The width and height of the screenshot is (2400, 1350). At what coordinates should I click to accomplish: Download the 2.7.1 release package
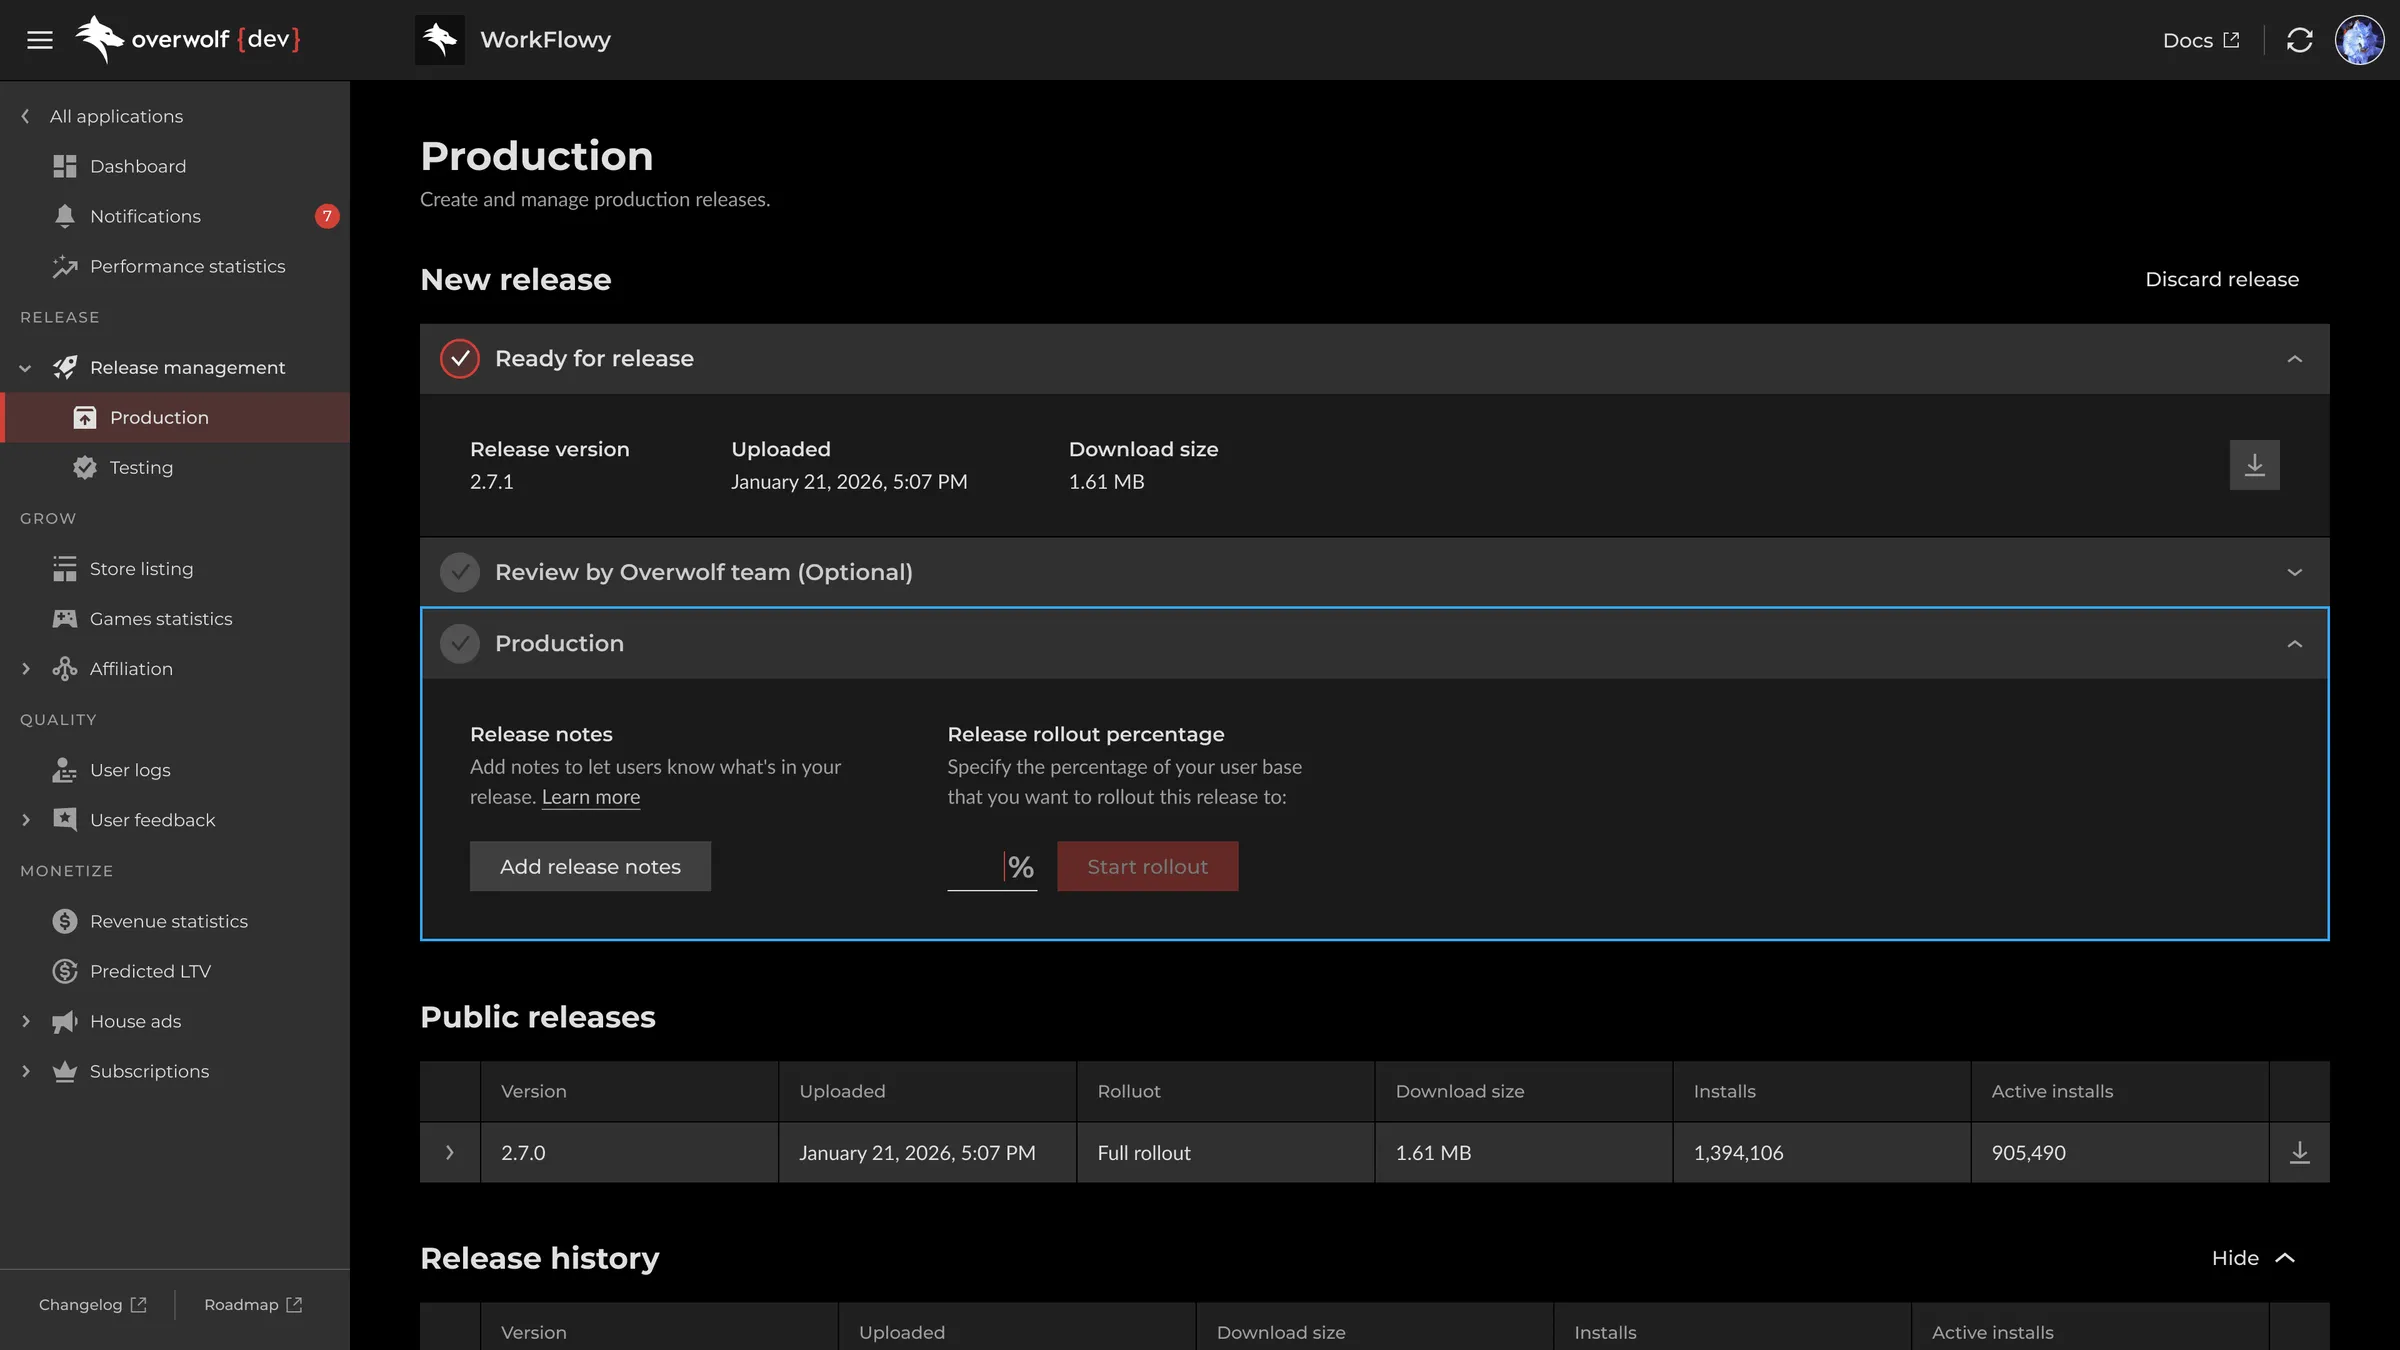coord(2255,465)
